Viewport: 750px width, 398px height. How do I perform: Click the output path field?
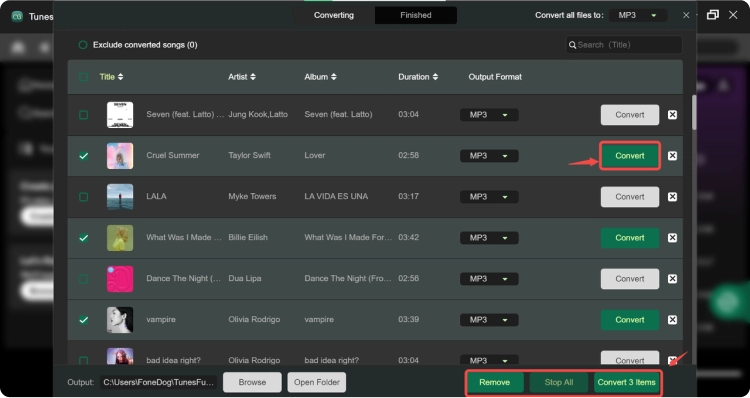pyautogui.click(x=158, y=382)
